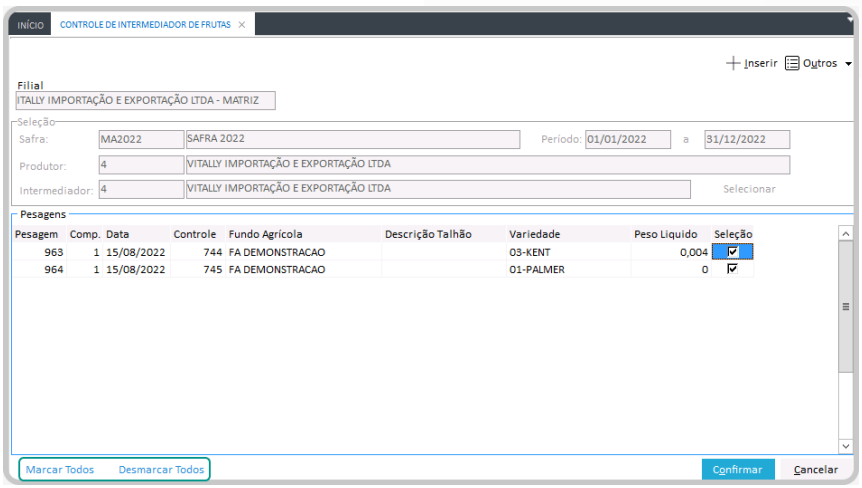This screenshot has width=862, height=488.
Task: Click the Cancelar button
Action: point(816,469)
